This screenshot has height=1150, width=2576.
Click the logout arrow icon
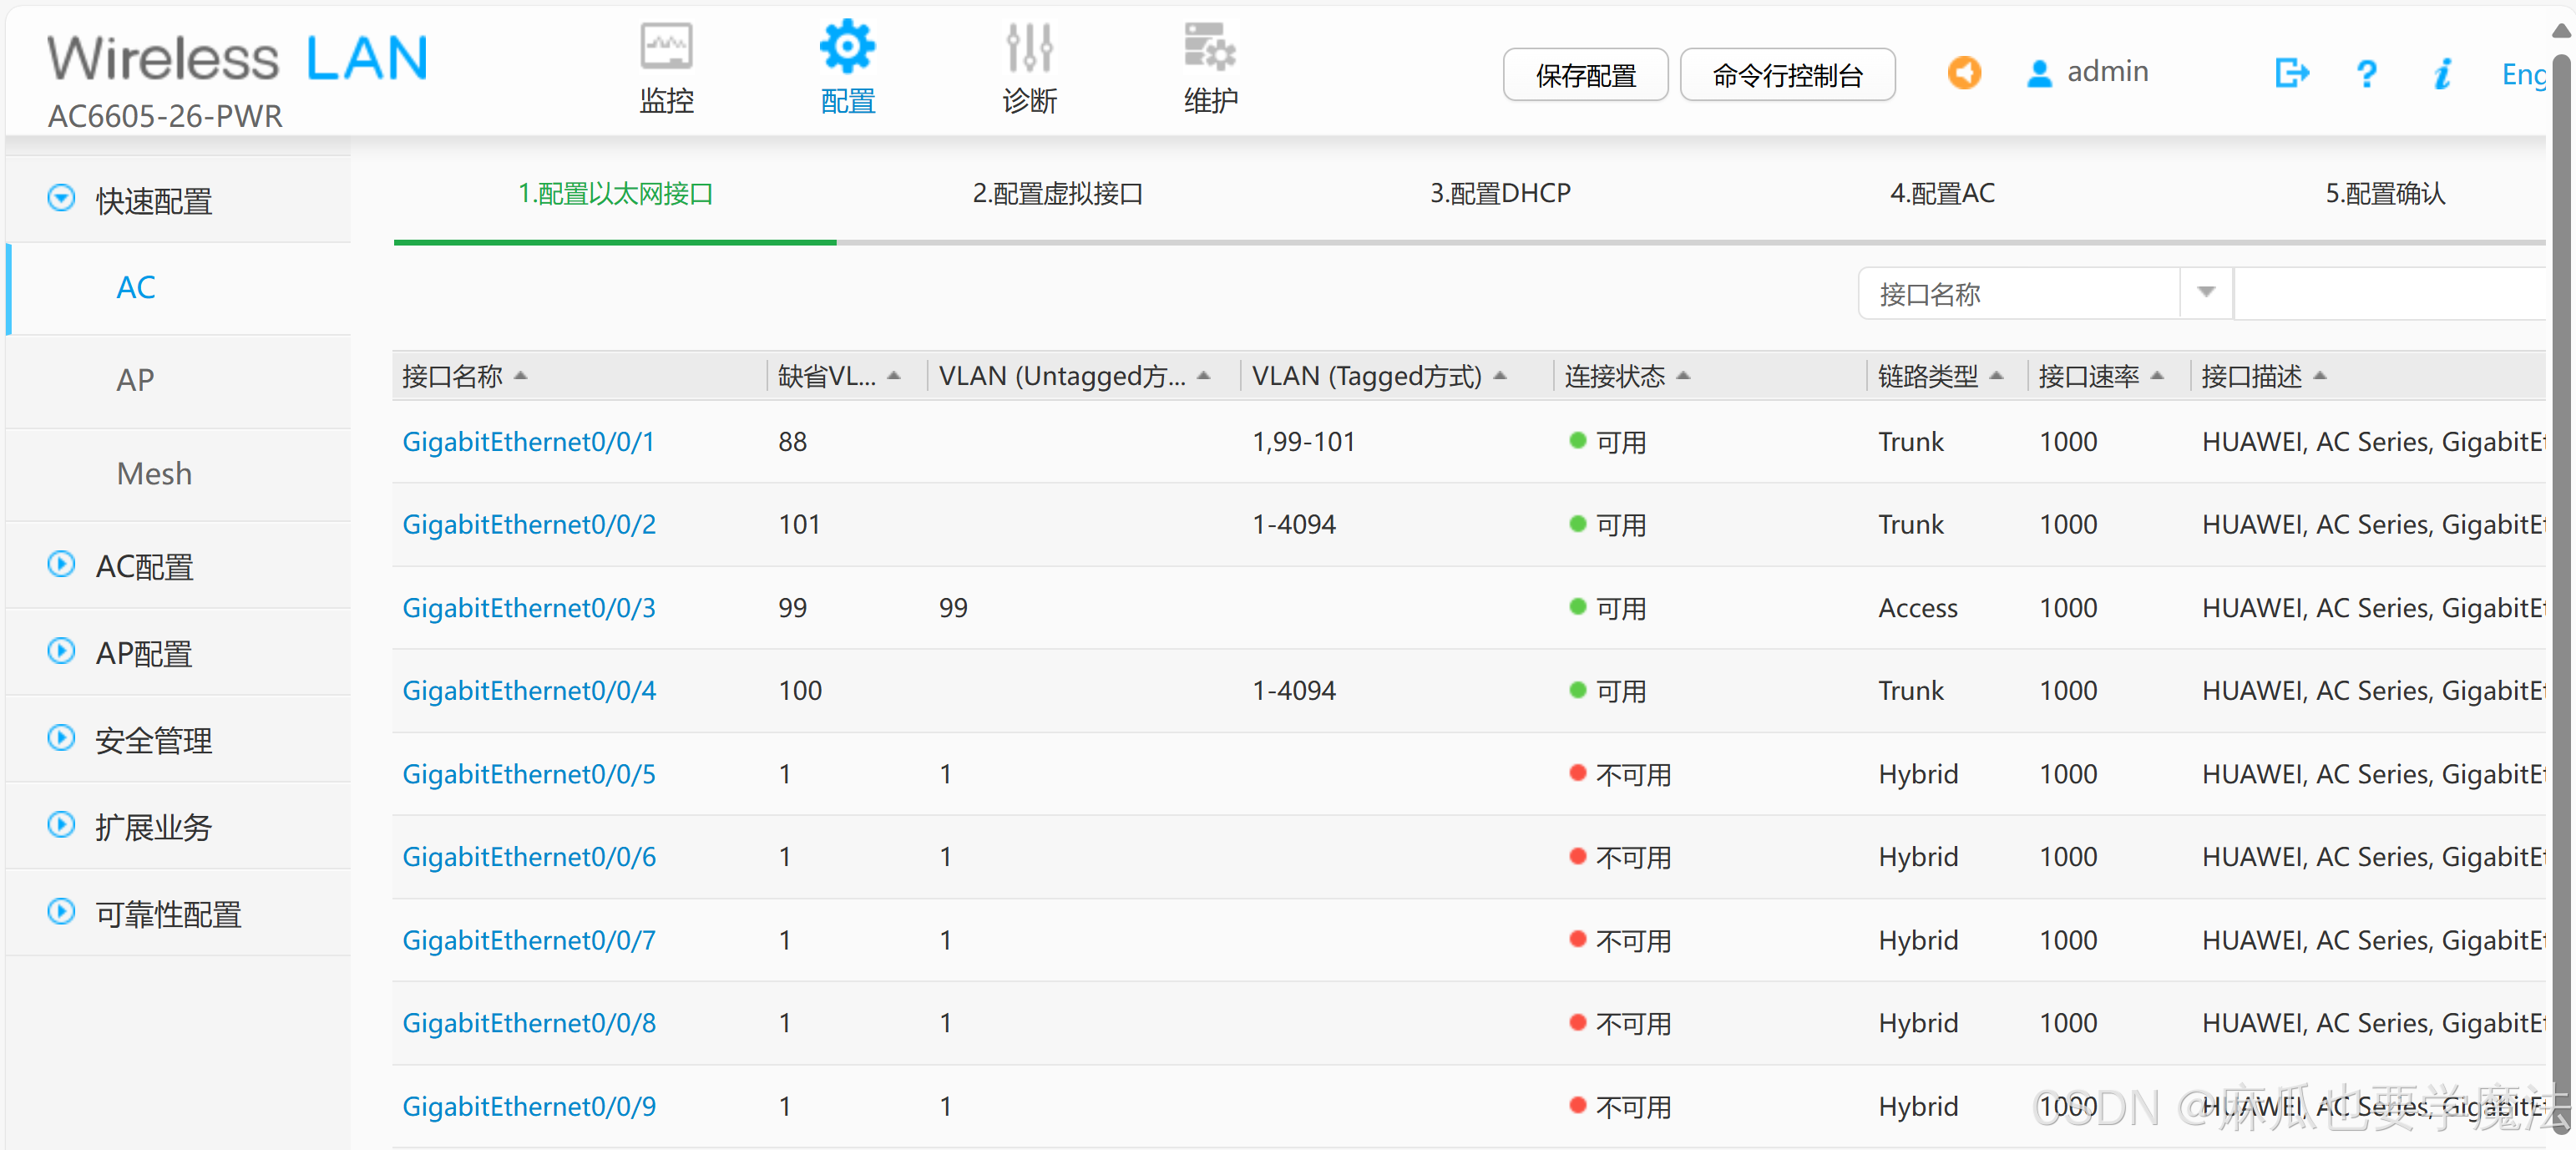[x=2291, y=73]
